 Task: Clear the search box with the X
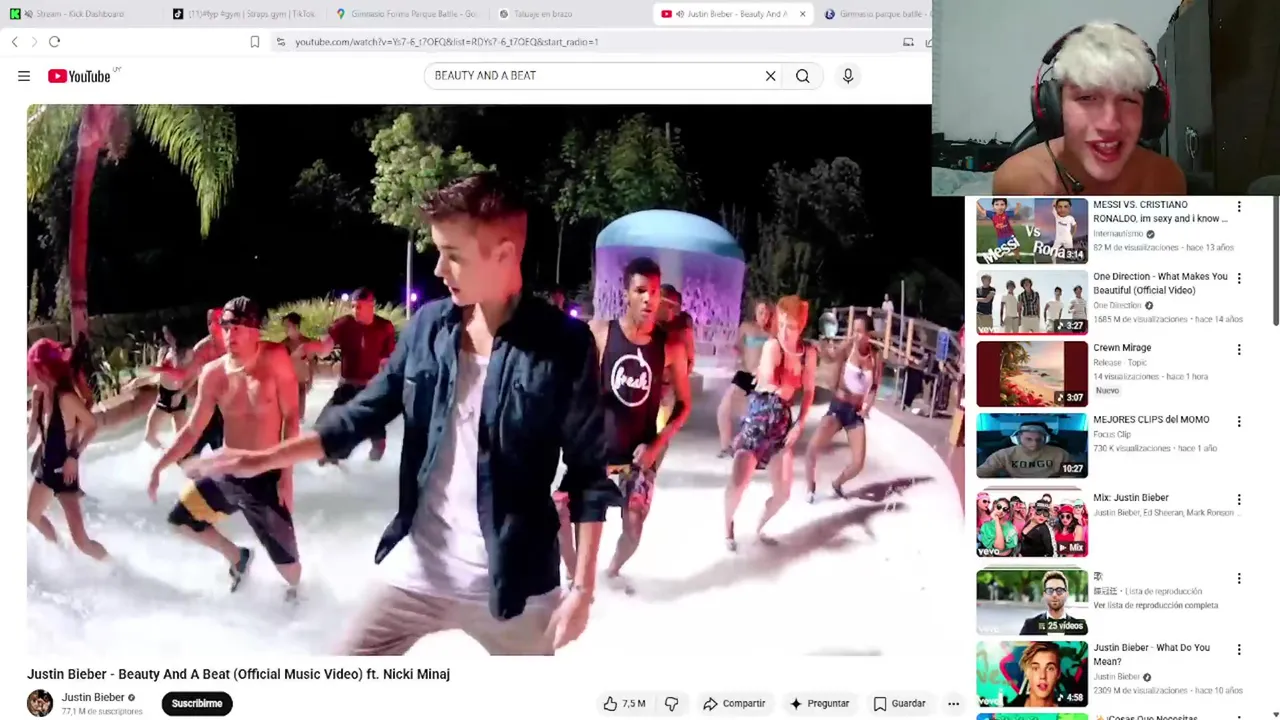[770, 76]
